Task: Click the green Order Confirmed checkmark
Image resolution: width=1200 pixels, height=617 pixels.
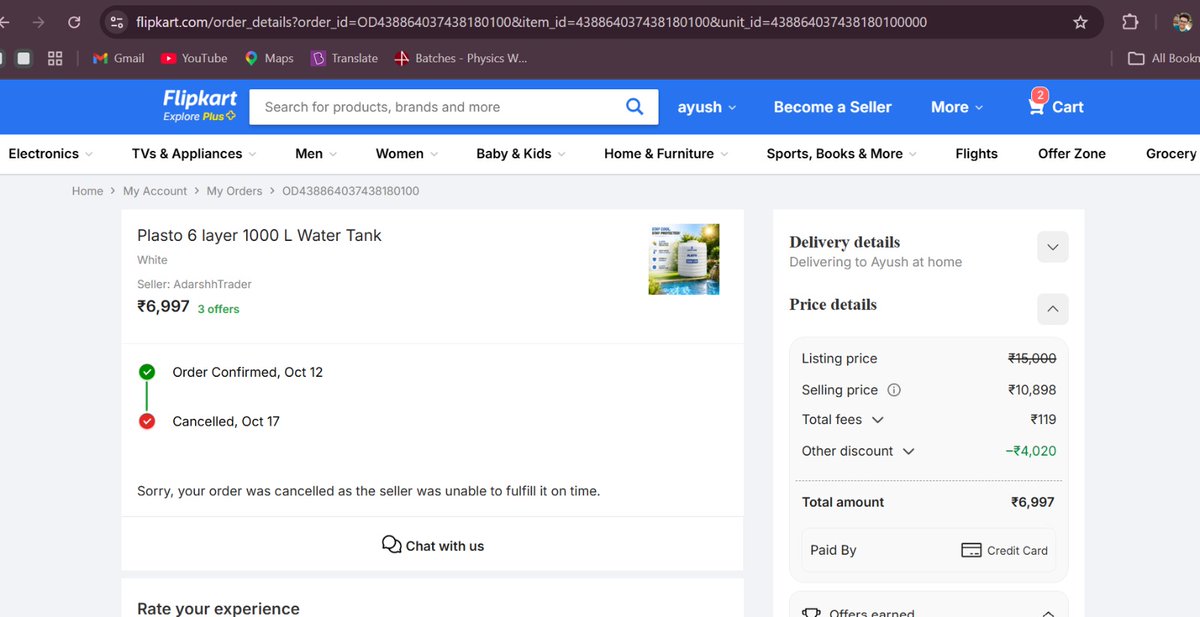Action: tap(147, 372)
